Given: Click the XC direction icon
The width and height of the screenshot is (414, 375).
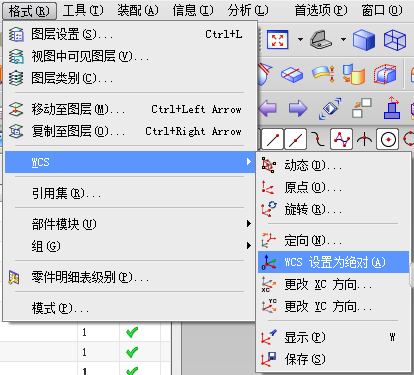Looking at the screenshot, I should click(x=269, y=285).
